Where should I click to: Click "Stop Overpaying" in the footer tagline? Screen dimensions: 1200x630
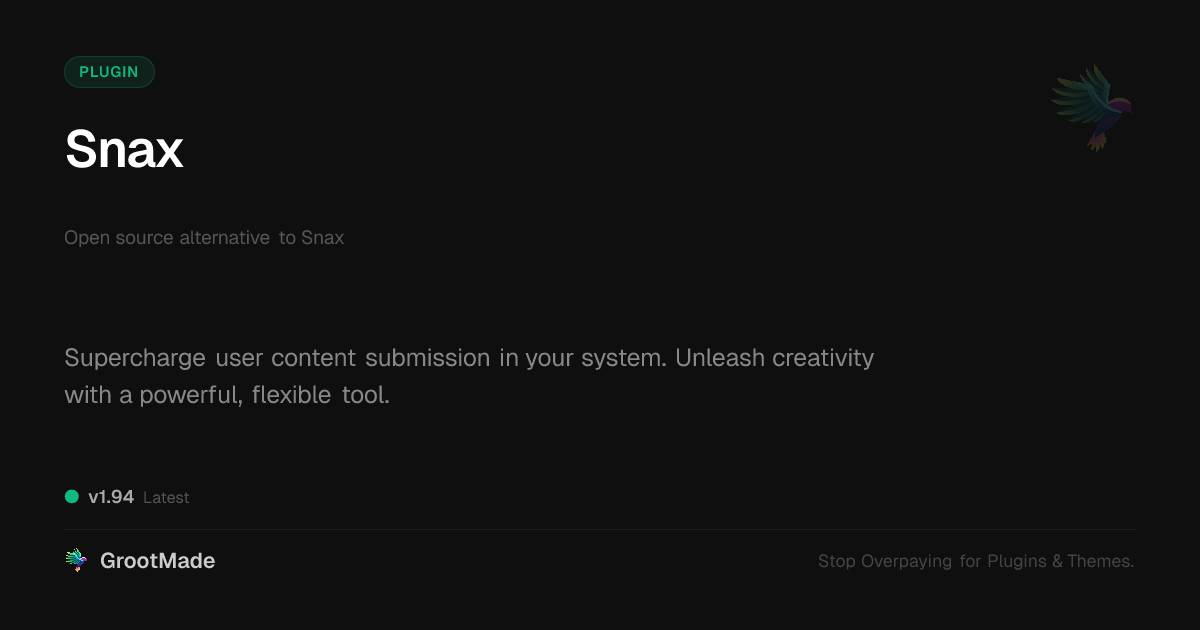(885, 561)
